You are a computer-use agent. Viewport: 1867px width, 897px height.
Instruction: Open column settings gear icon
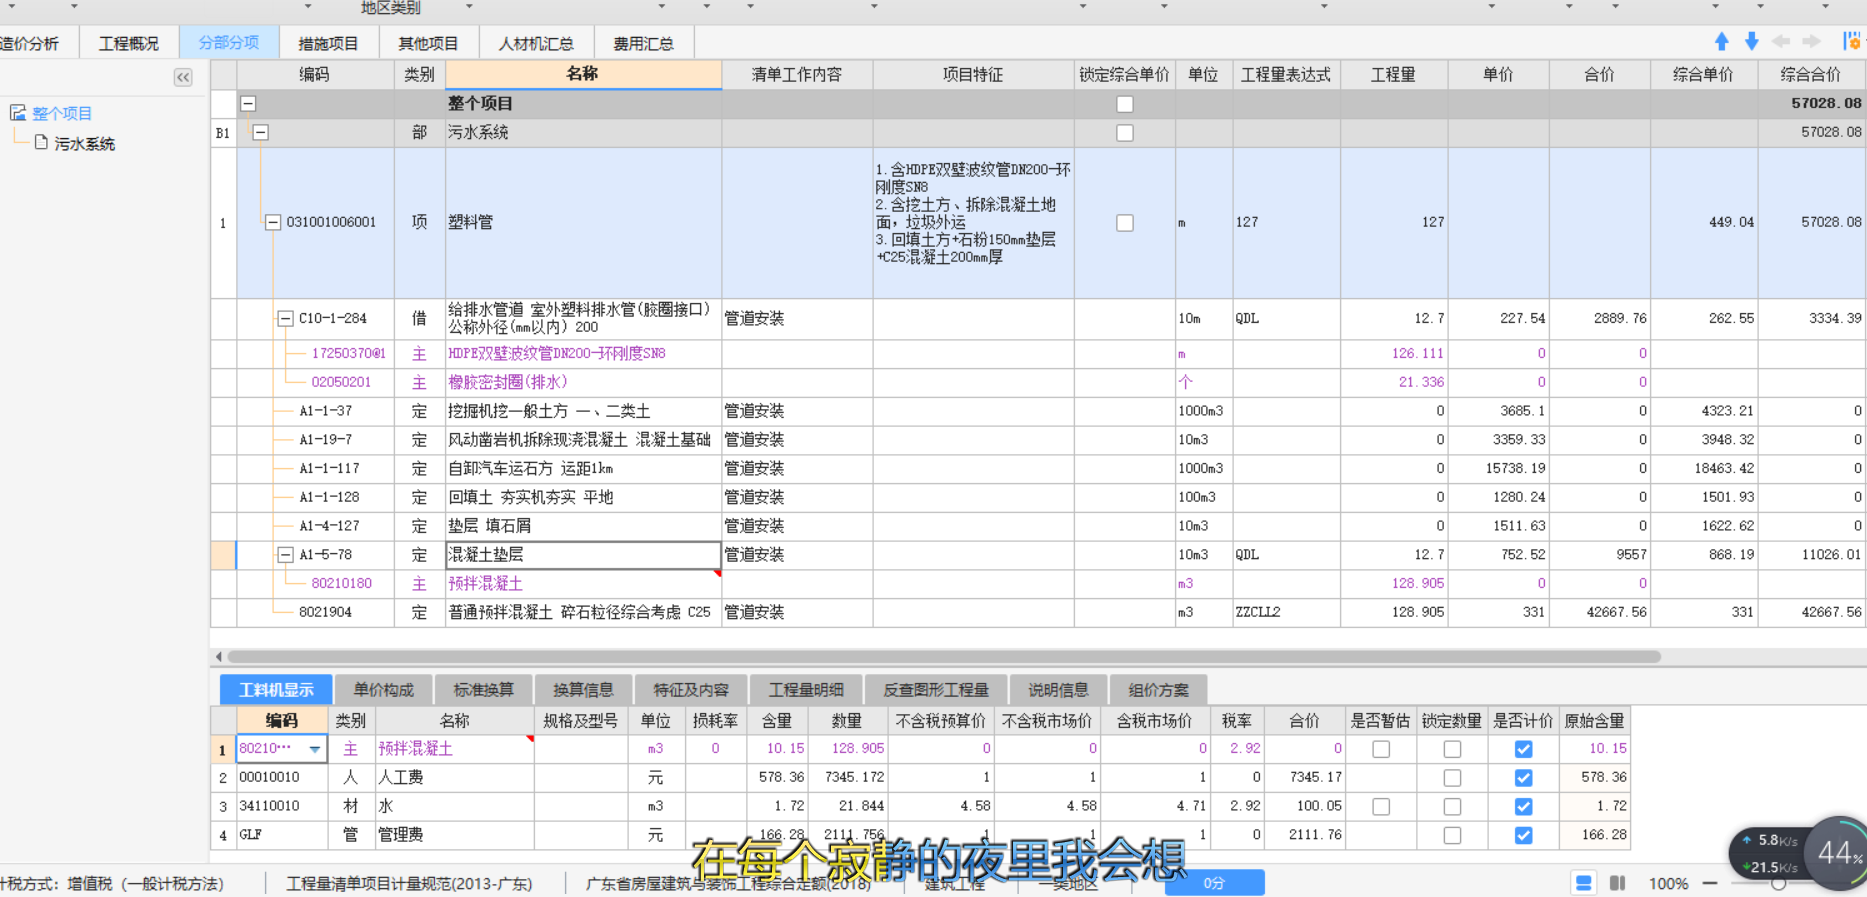point(1853,42)
